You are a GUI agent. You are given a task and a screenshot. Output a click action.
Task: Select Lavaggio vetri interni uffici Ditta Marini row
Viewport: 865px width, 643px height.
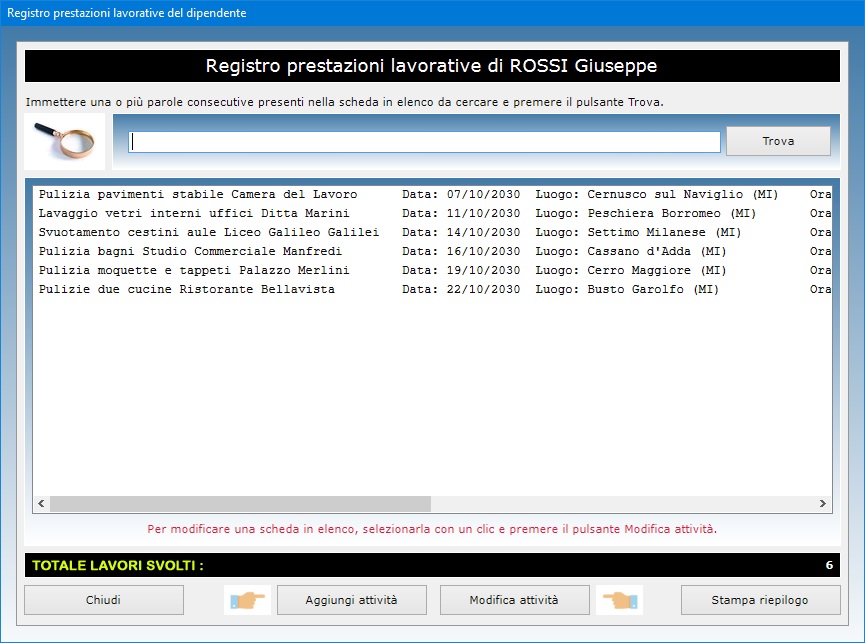pos(194,213)
